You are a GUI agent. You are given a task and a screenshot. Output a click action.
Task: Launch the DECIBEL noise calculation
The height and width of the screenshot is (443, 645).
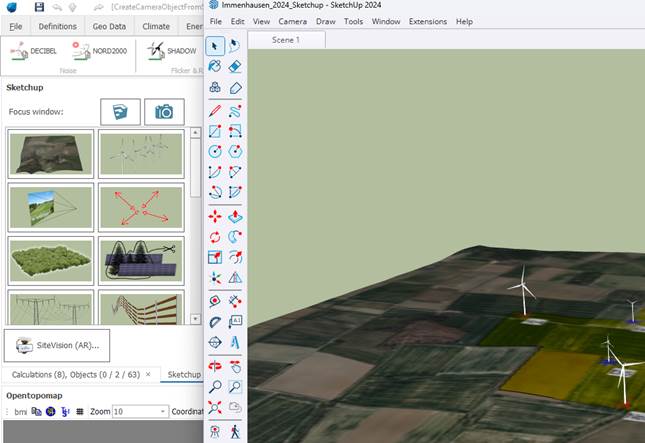click(33, 51)
